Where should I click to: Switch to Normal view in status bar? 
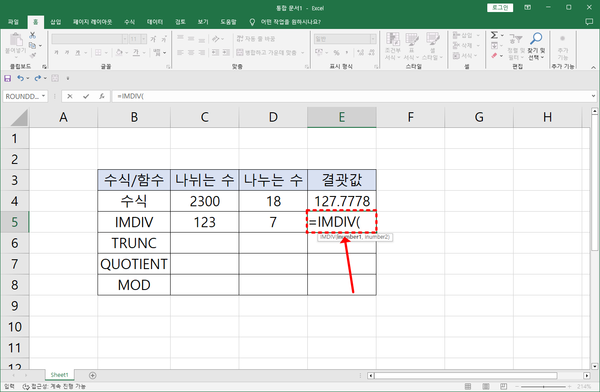(x=468, y=386)
